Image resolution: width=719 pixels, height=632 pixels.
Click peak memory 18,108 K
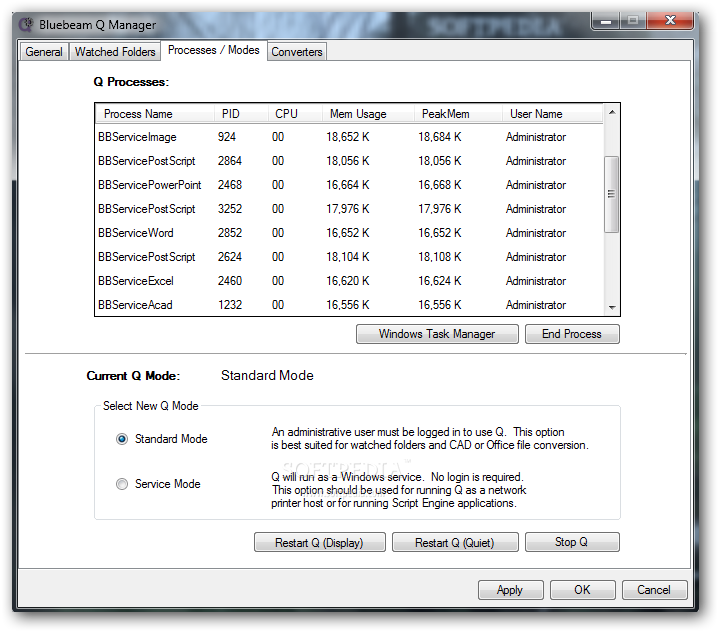point(440,257)
